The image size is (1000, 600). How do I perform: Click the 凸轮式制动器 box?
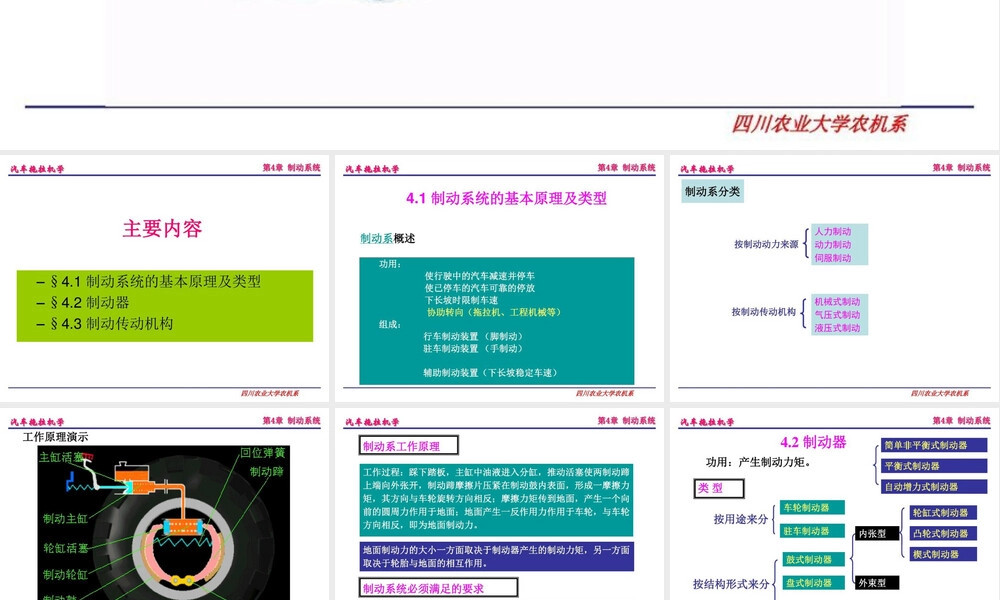pyautogui.click(x=943, y=534)
